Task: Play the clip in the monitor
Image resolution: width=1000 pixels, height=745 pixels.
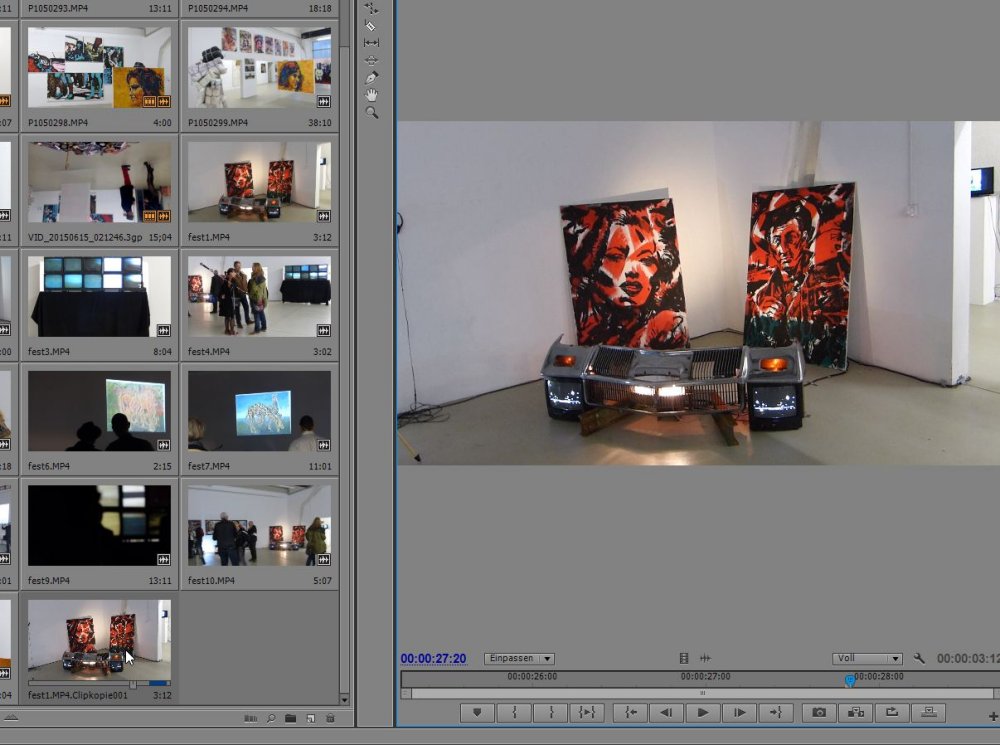Action: tap(703, 712)
